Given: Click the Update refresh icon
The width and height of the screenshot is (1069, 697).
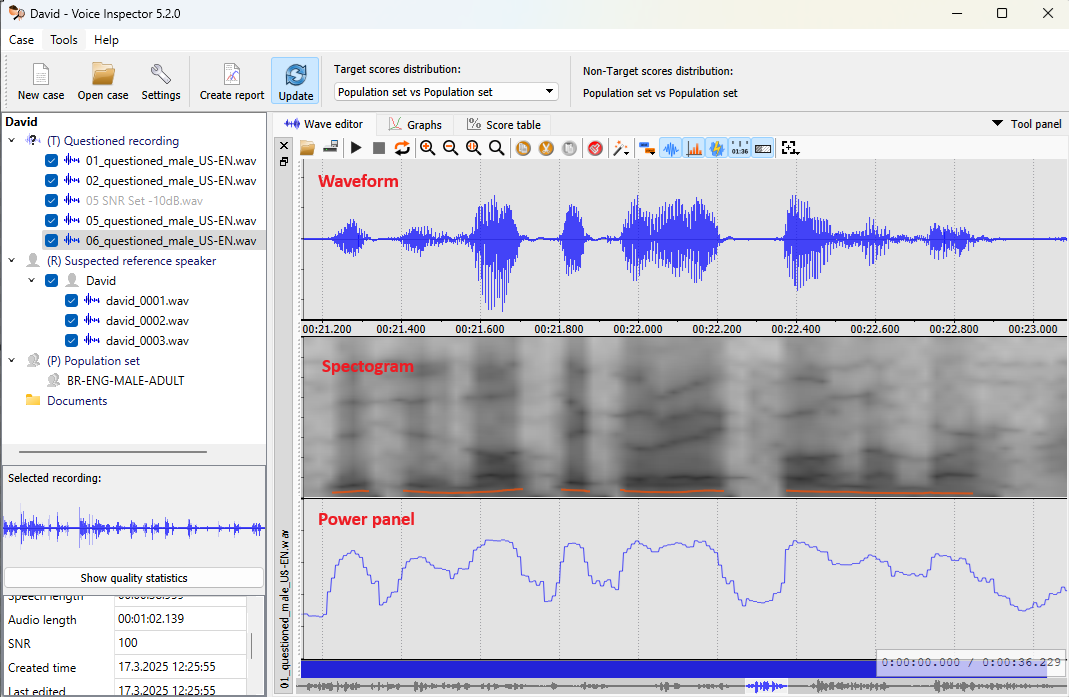Looking at the screenshot, I should [x=296, y=74].
